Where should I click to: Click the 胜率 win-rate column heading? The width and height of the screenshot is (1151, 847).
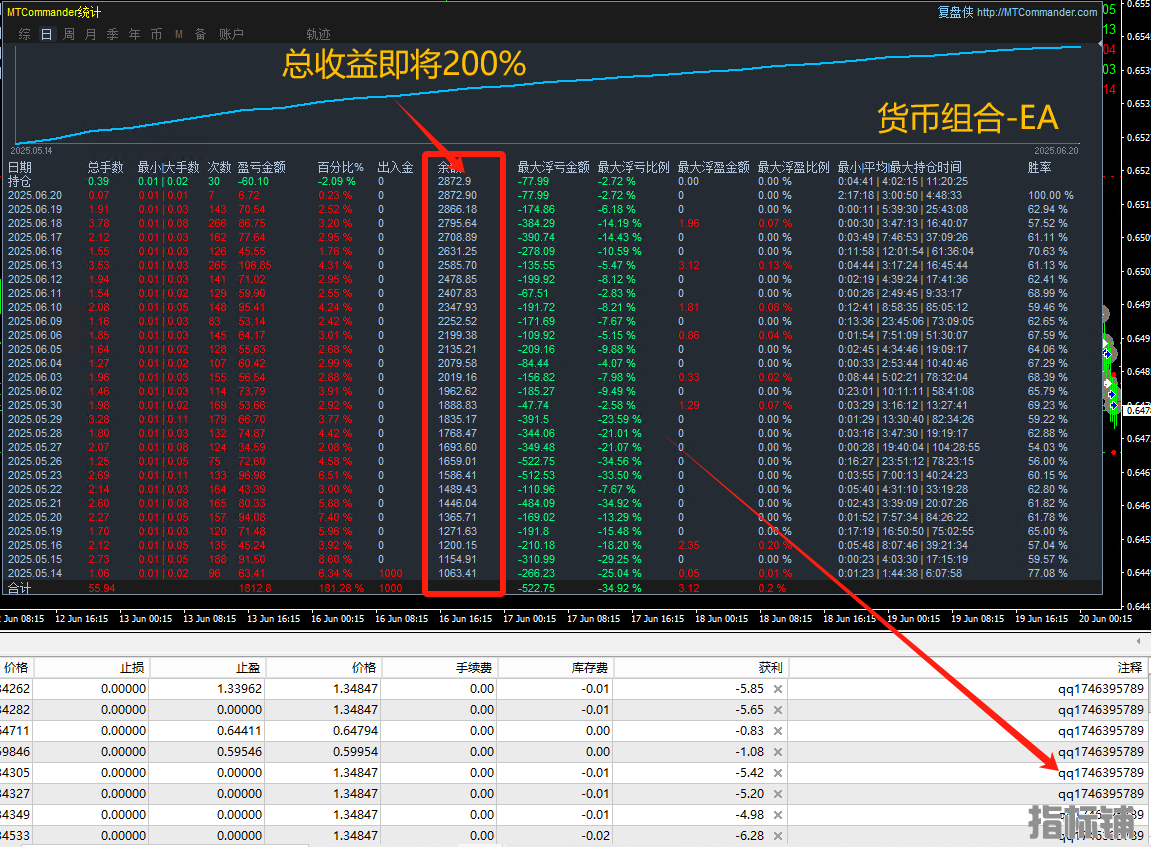tap(1039, 167)
